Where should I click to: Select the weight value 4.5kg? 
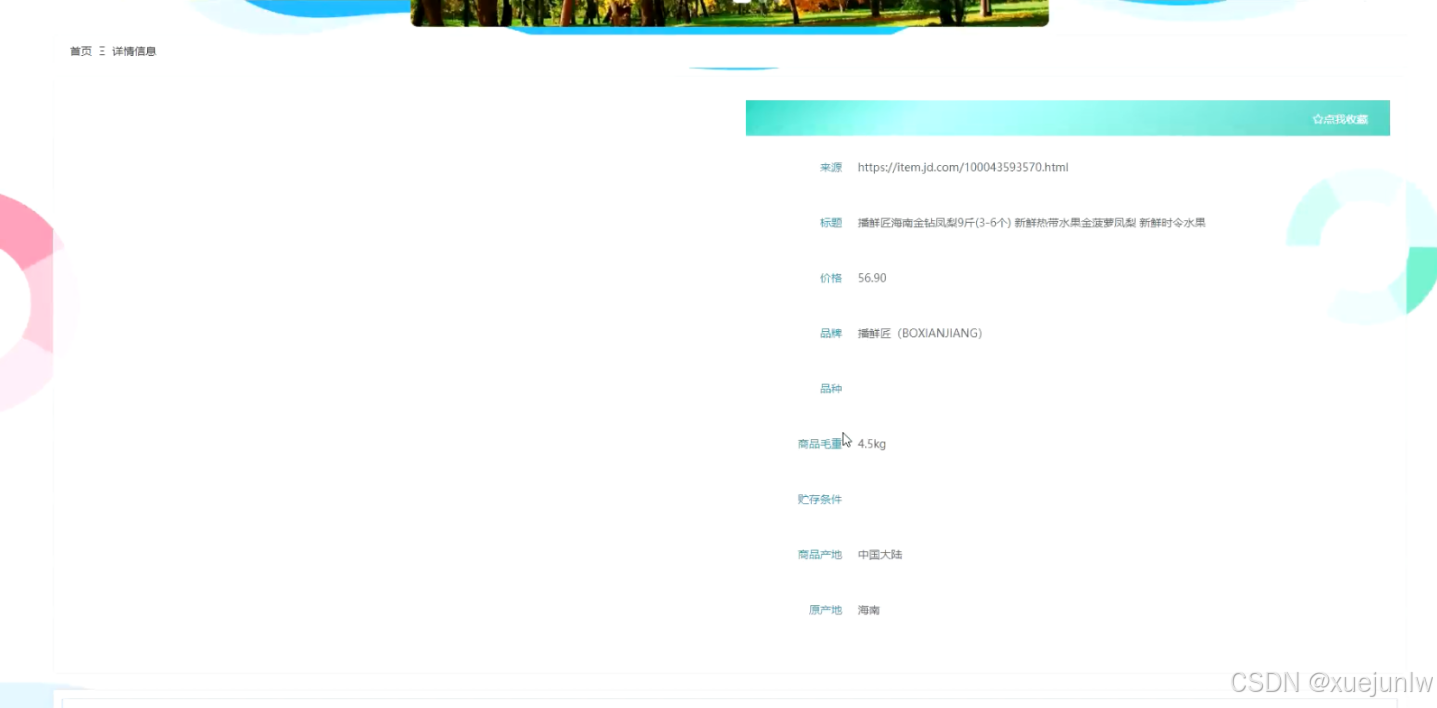click(x=872, y=444)
